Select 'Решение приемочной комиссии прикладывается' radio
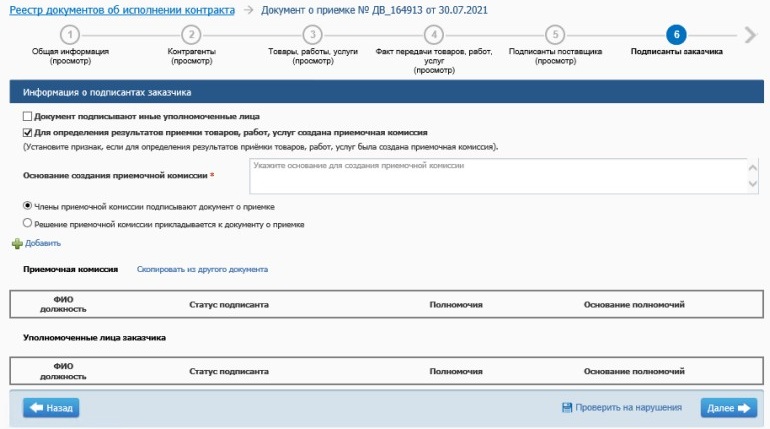770x429 pixels. pyautogui.click(x=28, y=223)
